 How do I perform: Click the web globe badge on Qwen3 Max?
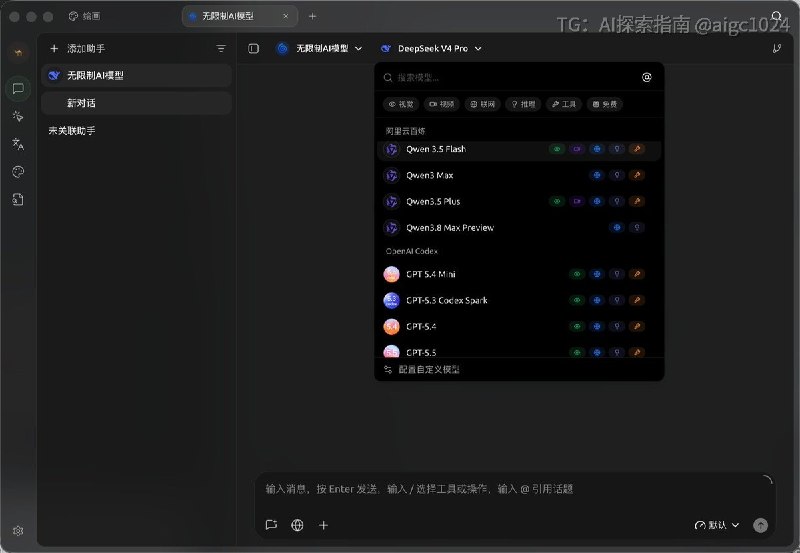[x=596, y=175]
